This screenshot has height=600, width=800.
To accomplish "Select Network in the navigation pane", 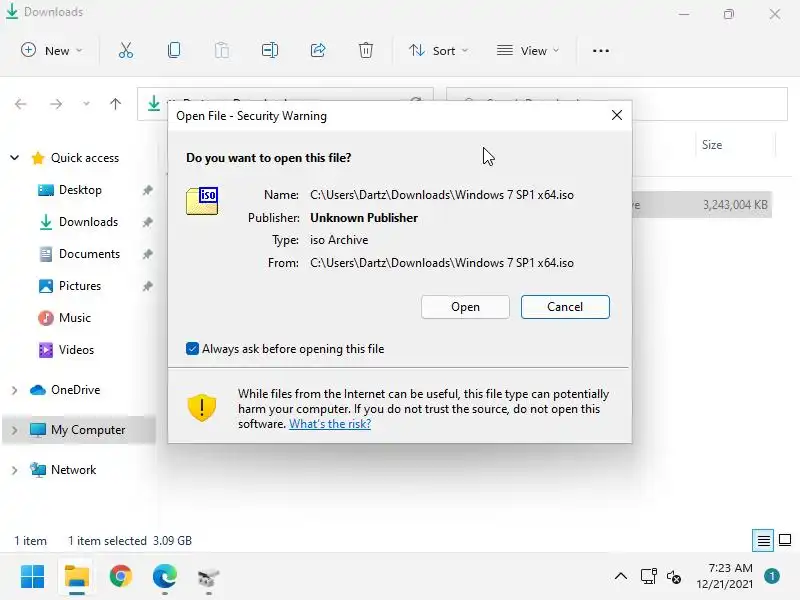I will pyautogui.click(x=73, y=470).
